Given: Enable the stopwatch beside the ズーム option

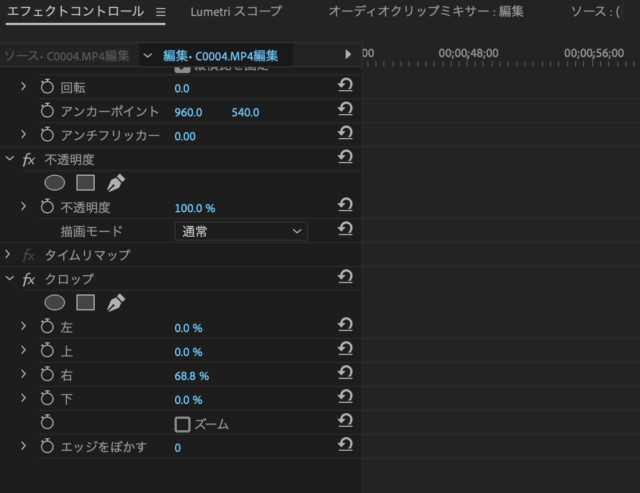Looking at the screenshot, I should (47, 422).
